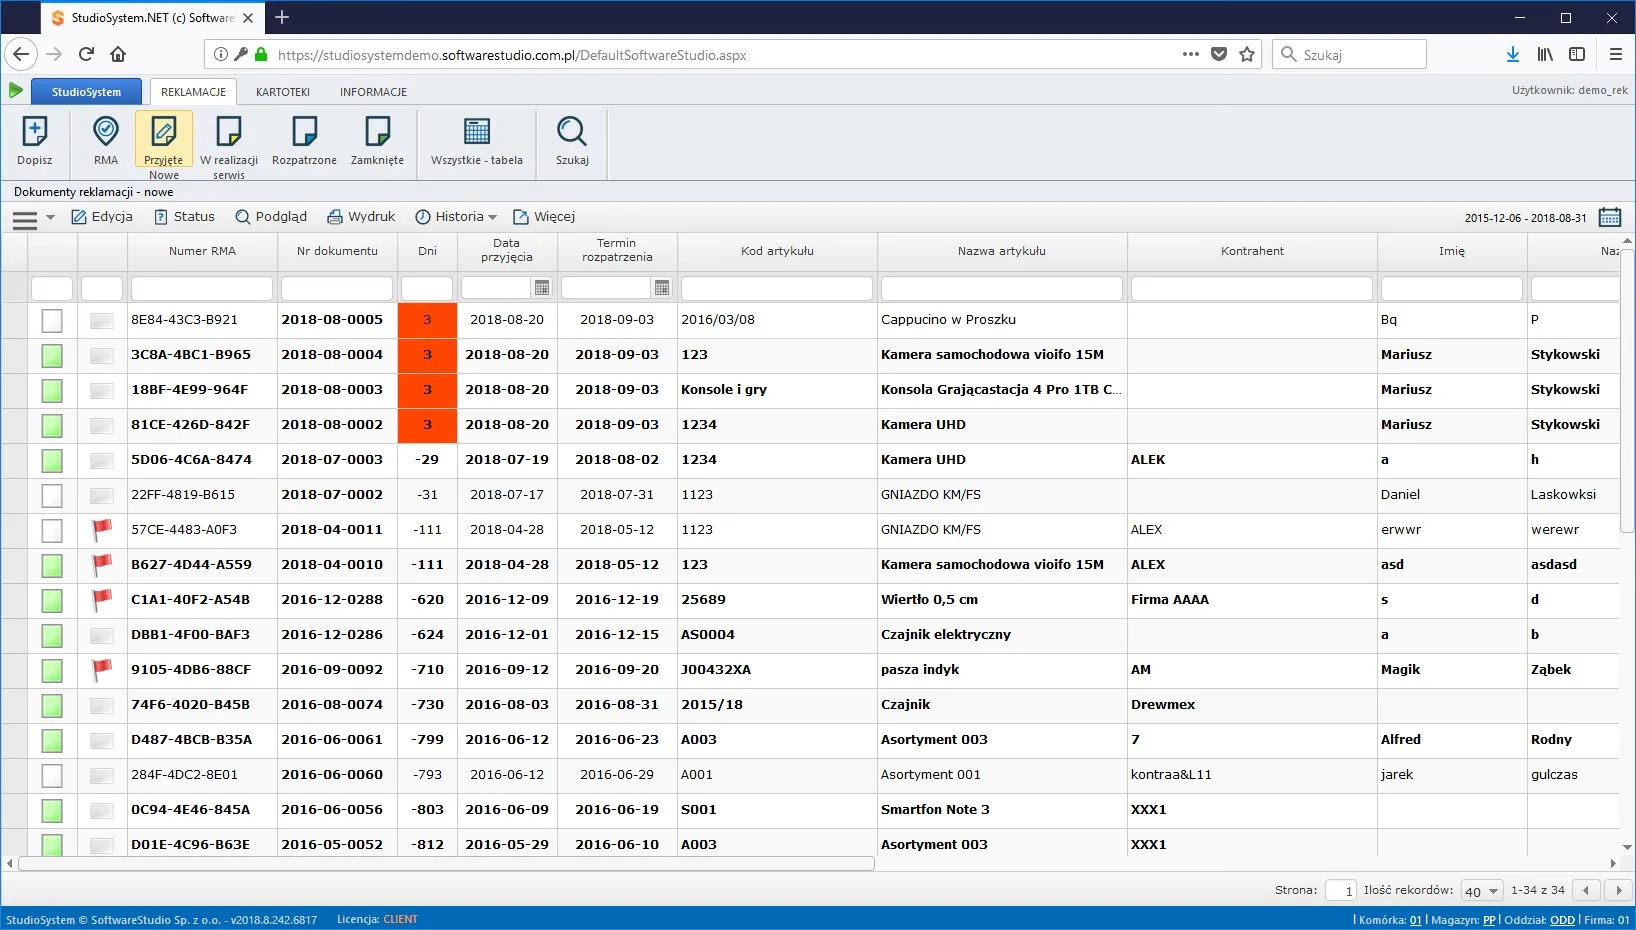Sort by the Dni column header
Viewport: 1636px width, 930px height.
point(427,251)
